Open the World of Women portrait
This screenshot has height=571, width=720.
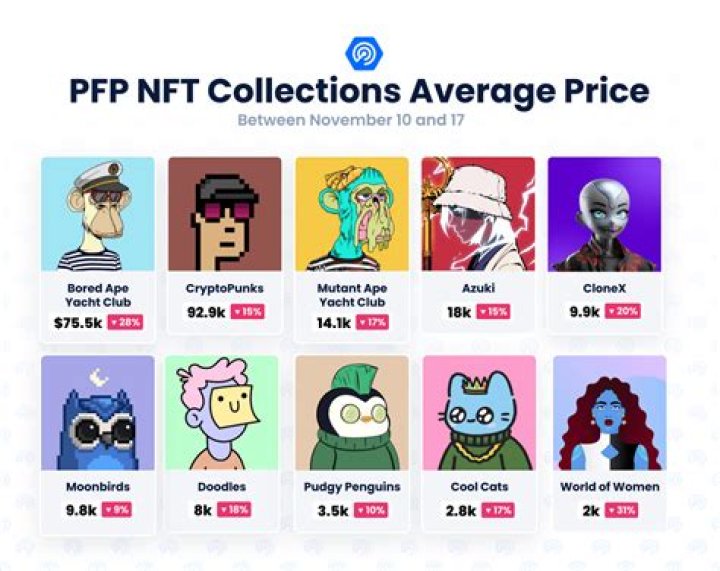(609, 412)
